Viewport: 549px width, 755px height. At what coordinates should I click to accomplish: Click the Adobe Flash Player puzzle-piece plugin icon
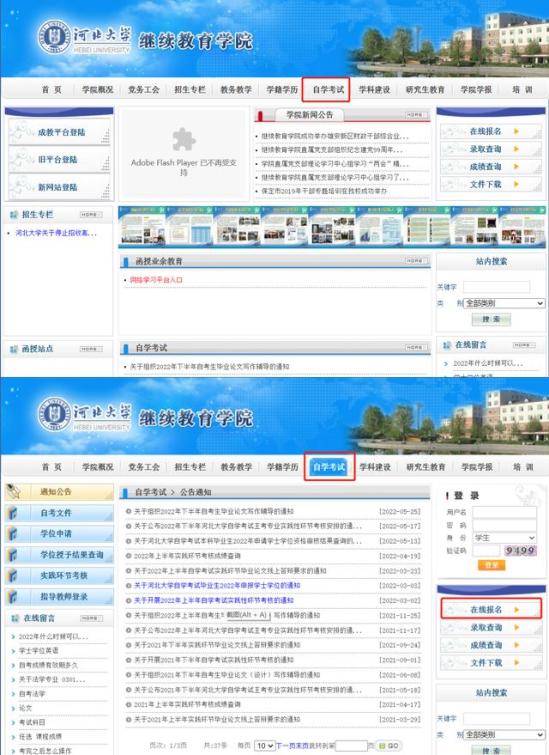pos(184,140)
